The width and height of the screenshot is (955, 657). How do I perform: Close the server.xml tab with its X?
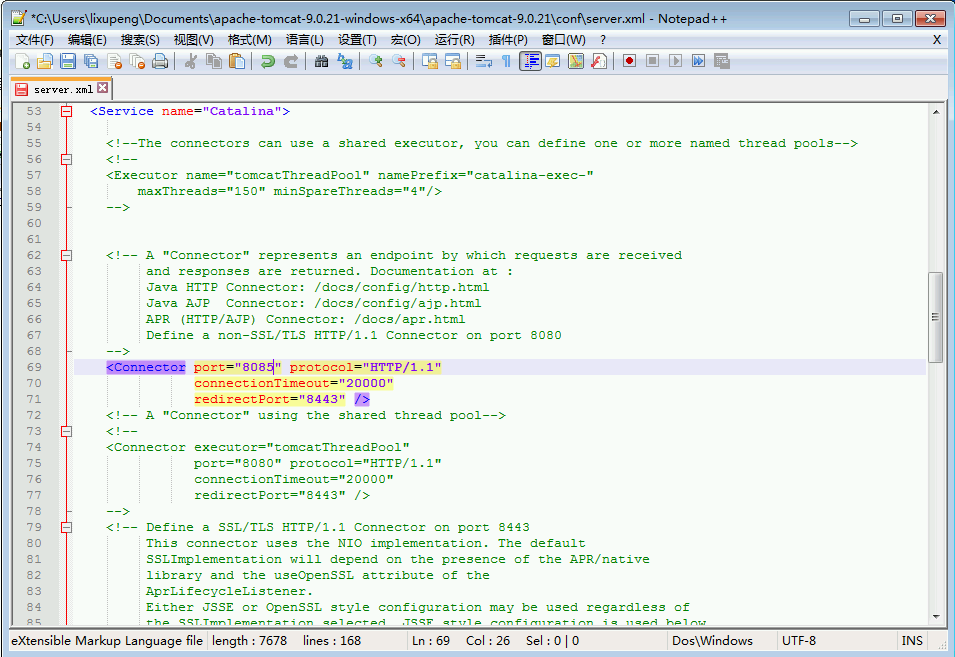coord(103,88)
